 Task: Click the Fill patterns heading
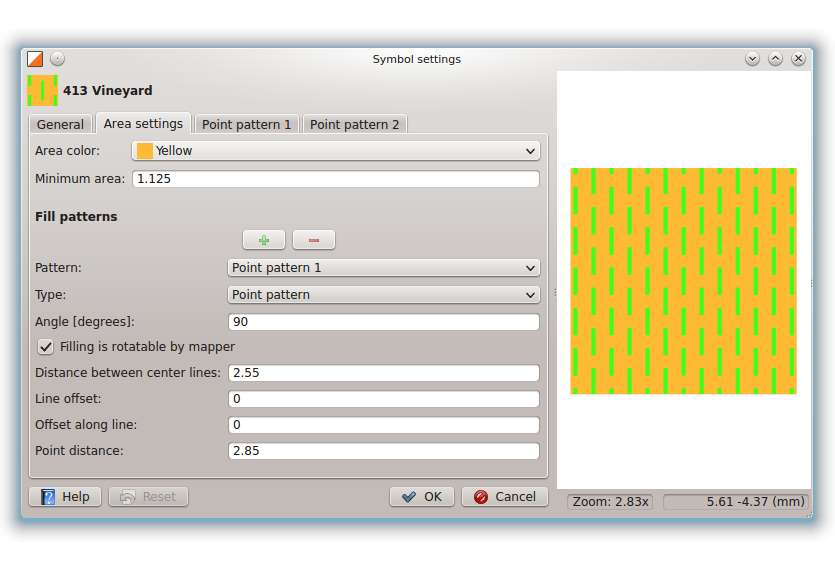[x=76, y=217]
